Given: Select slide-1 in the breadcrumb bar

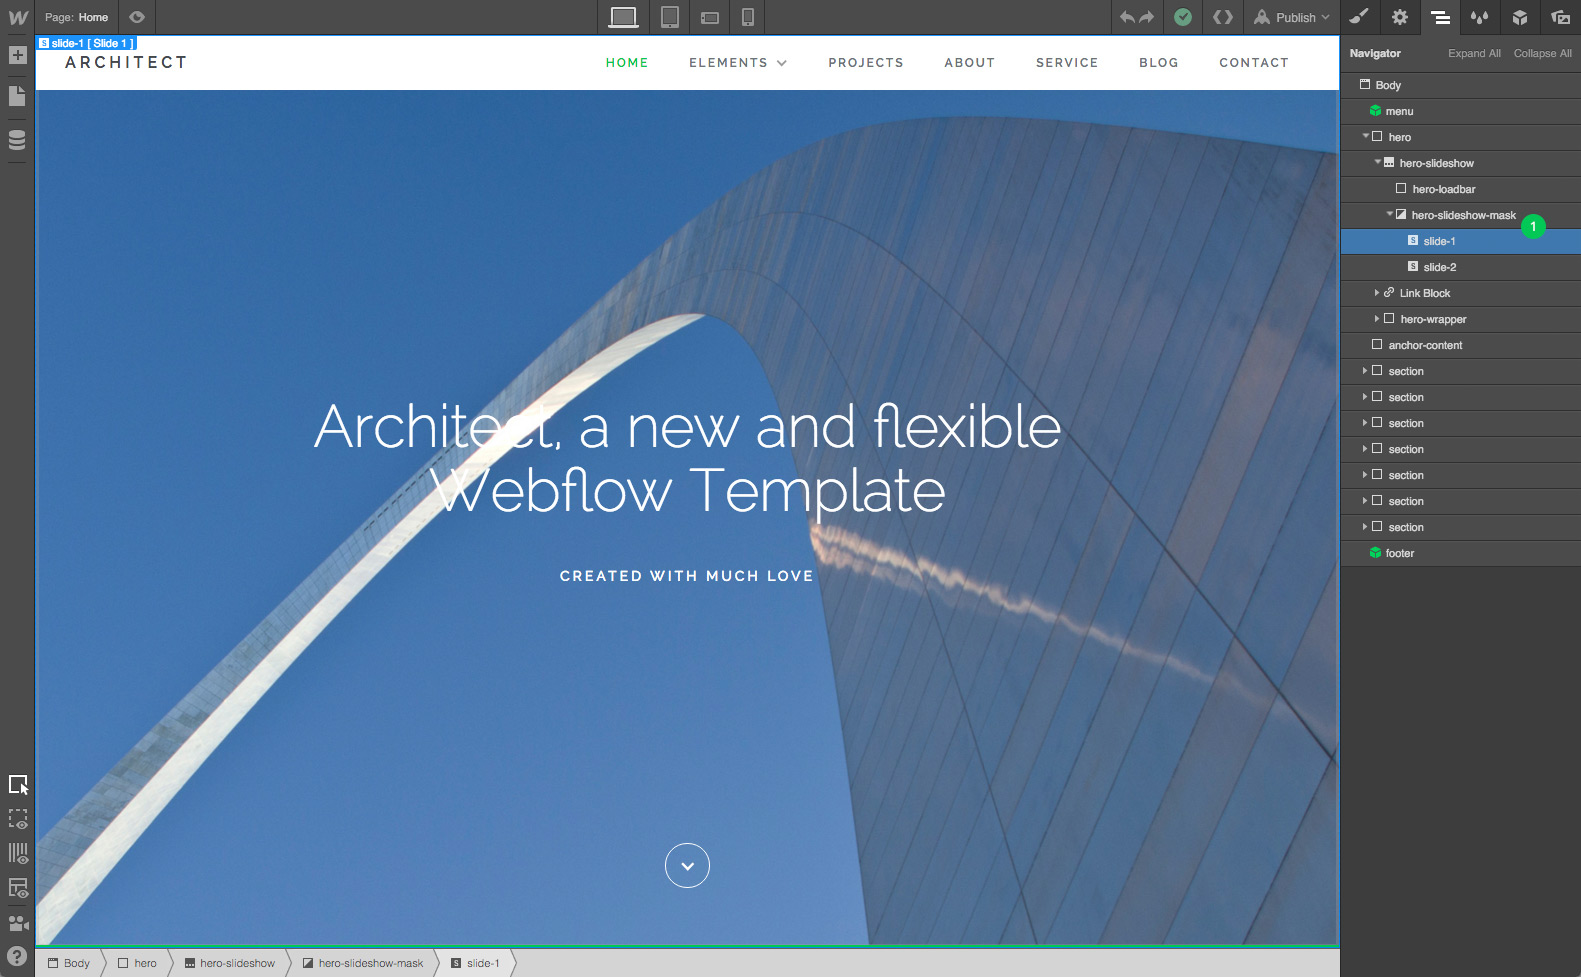Looking at the screenshot, I should [x=476, y=963].
